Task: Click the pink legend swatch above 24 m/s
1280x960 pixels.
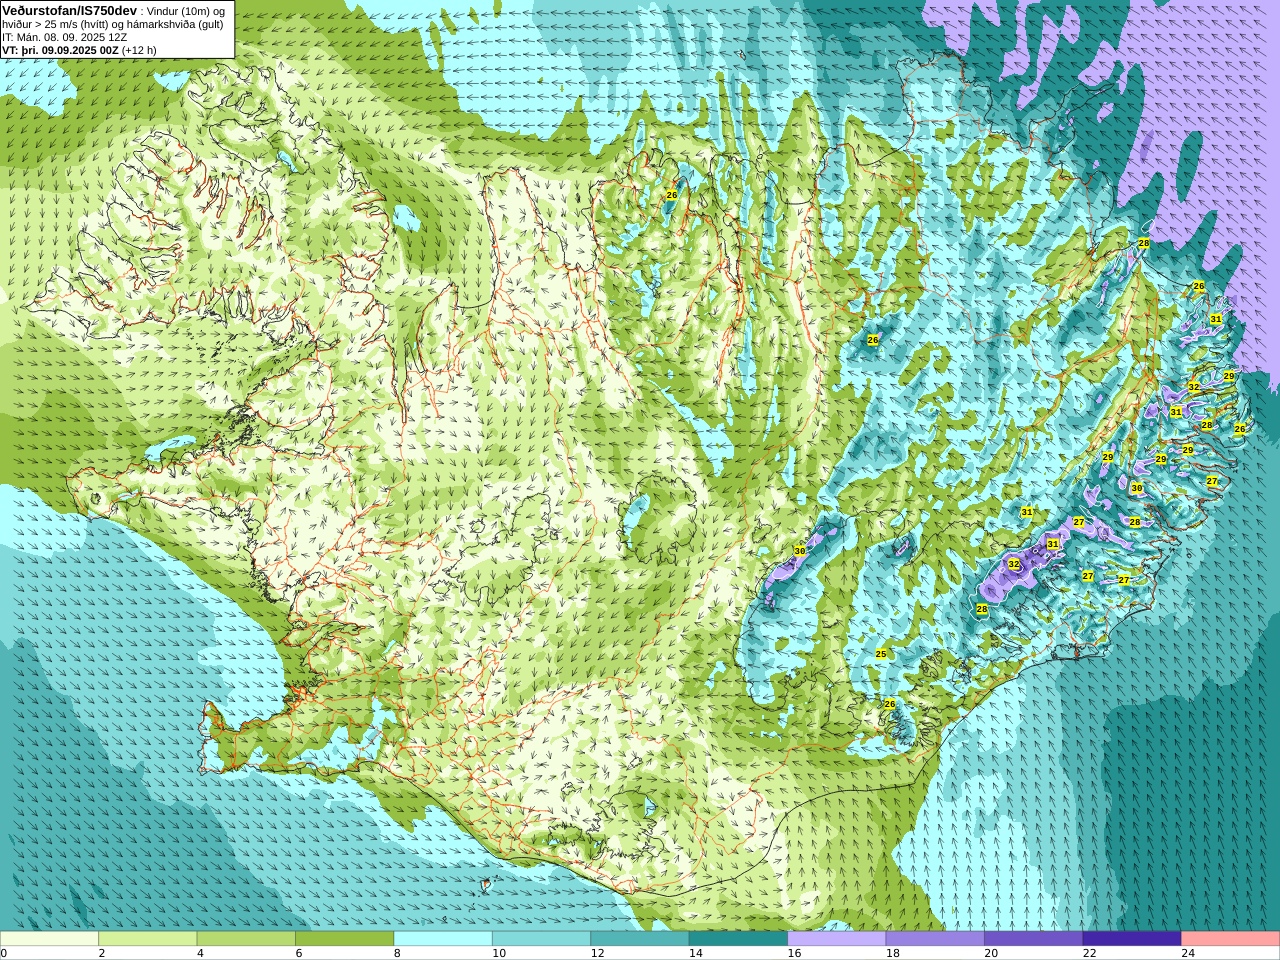Action: click(x=1231, y=939)
